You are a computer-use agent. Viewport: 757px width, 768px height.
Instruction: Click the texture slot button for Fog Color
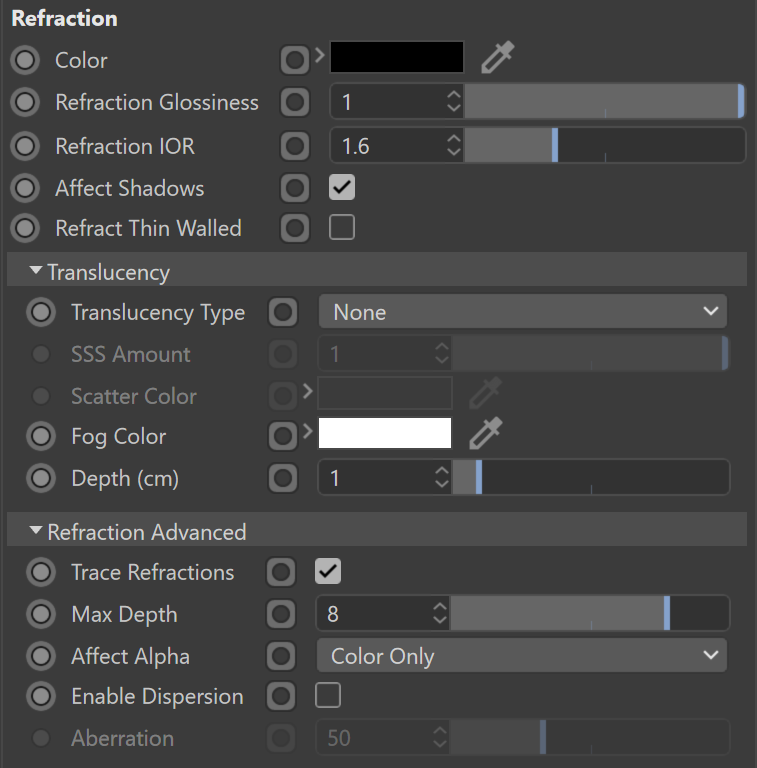[283, 436]
